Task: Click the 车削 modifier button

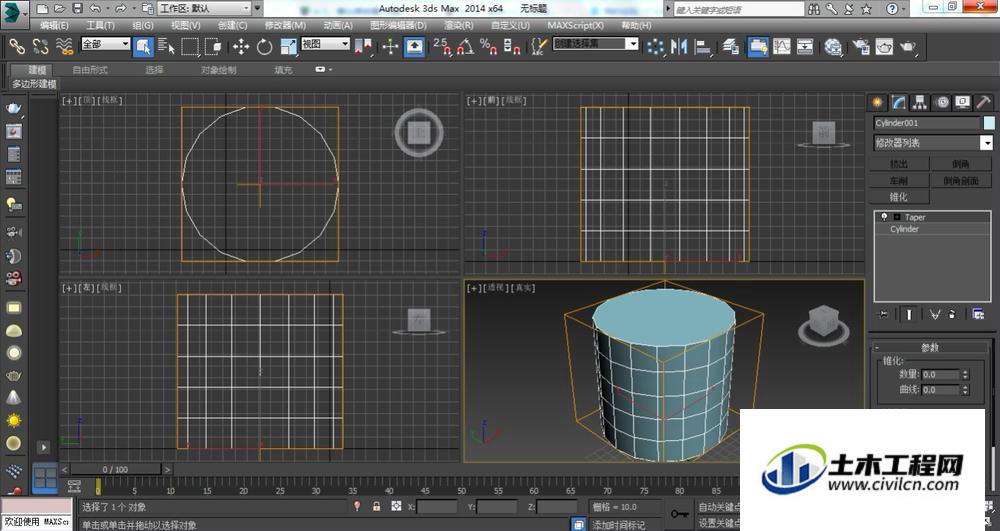Action: (x=899, y=181)
